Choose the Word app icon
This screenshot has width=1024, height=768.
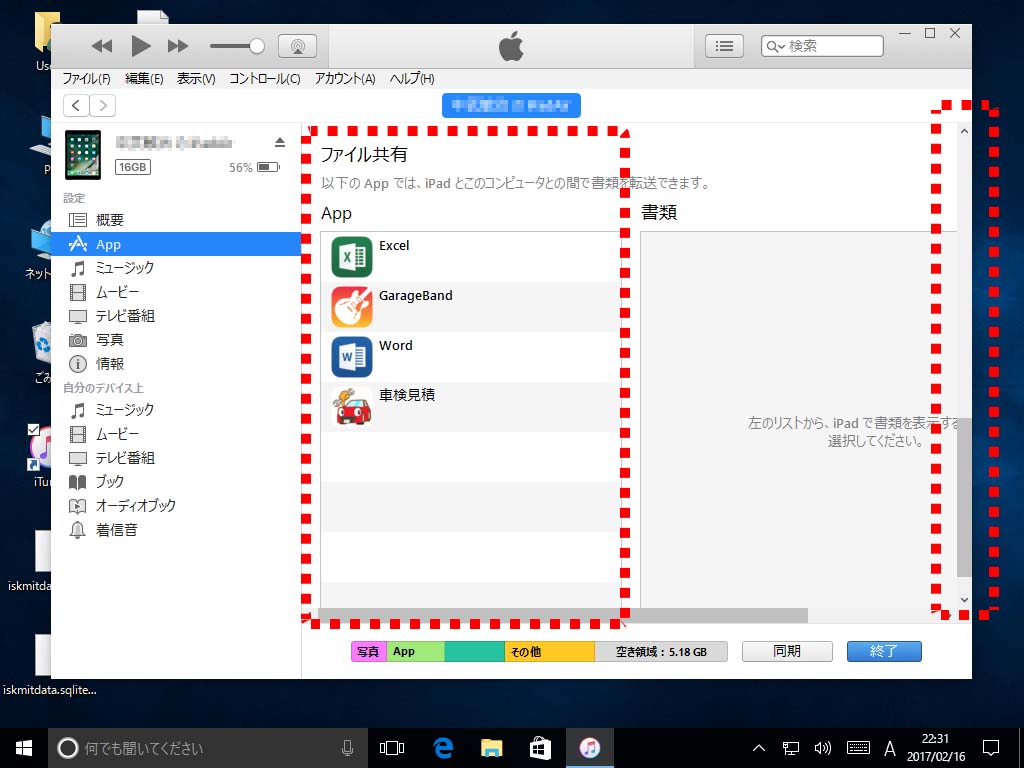pyautogui.click(x=352, y=357)
